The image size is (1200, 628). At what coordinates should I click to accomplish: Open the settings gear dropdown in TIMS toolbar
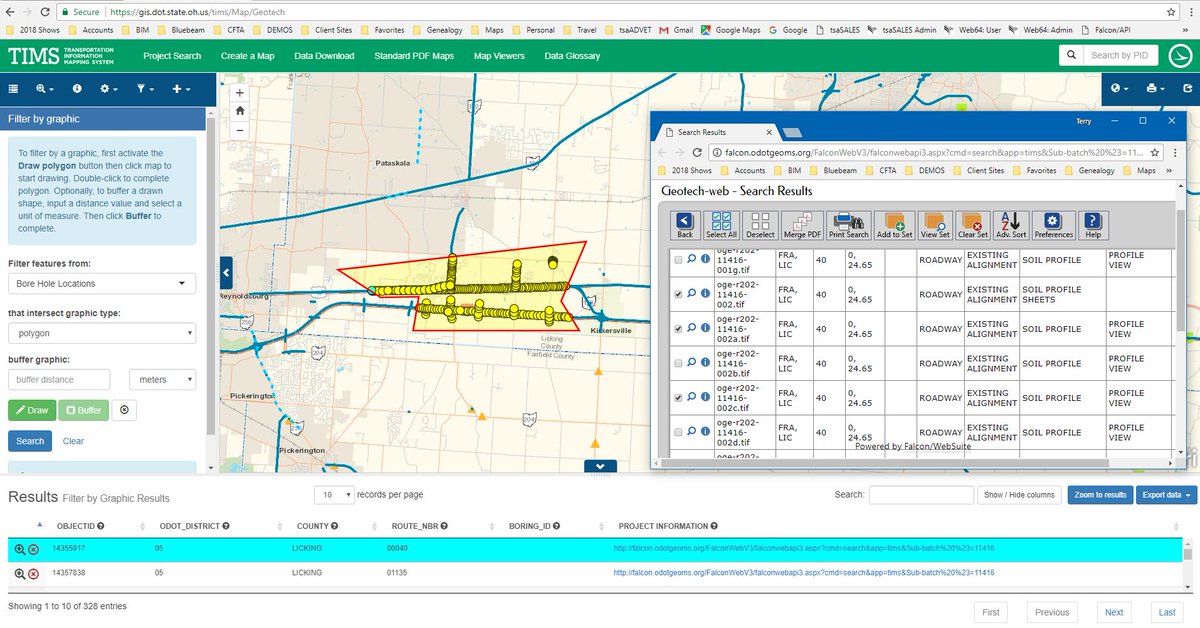pos(109,89)
